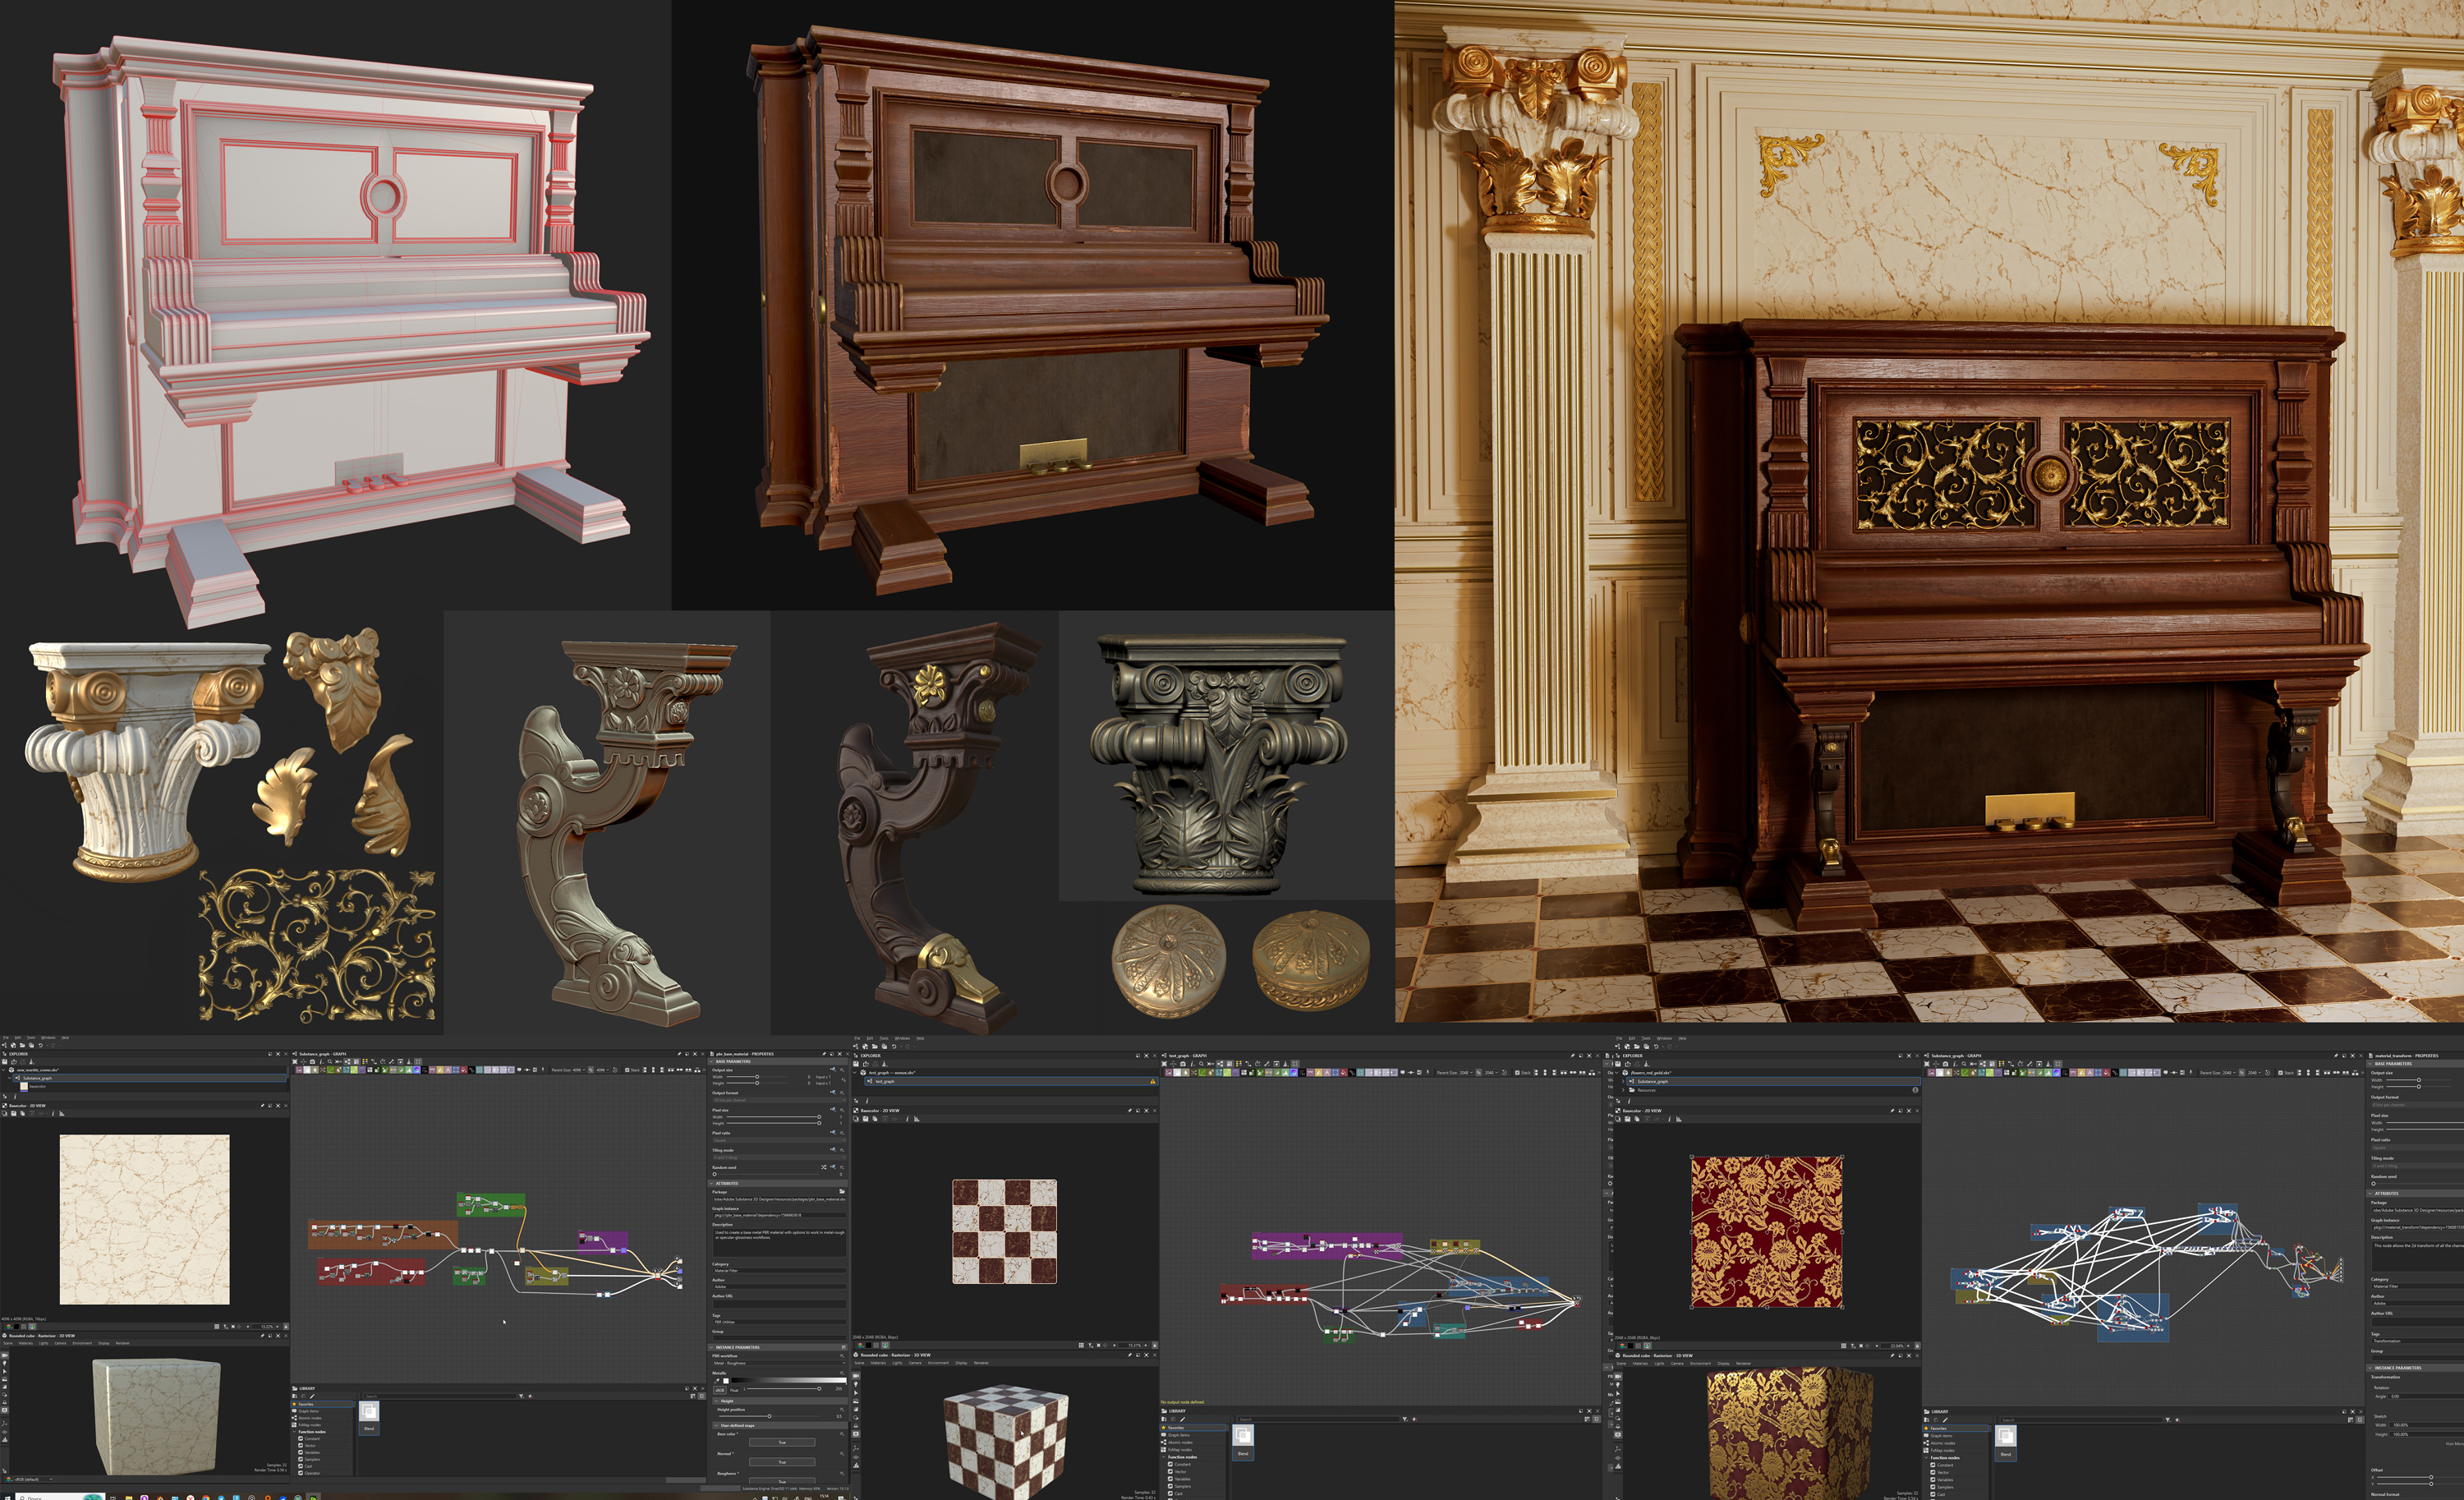The height and width of the screenshot is (1500, 2464).
Task: Open Tools menu in the test_graph Designer window
Action: pyautogui.click(x=884, y=1039)
